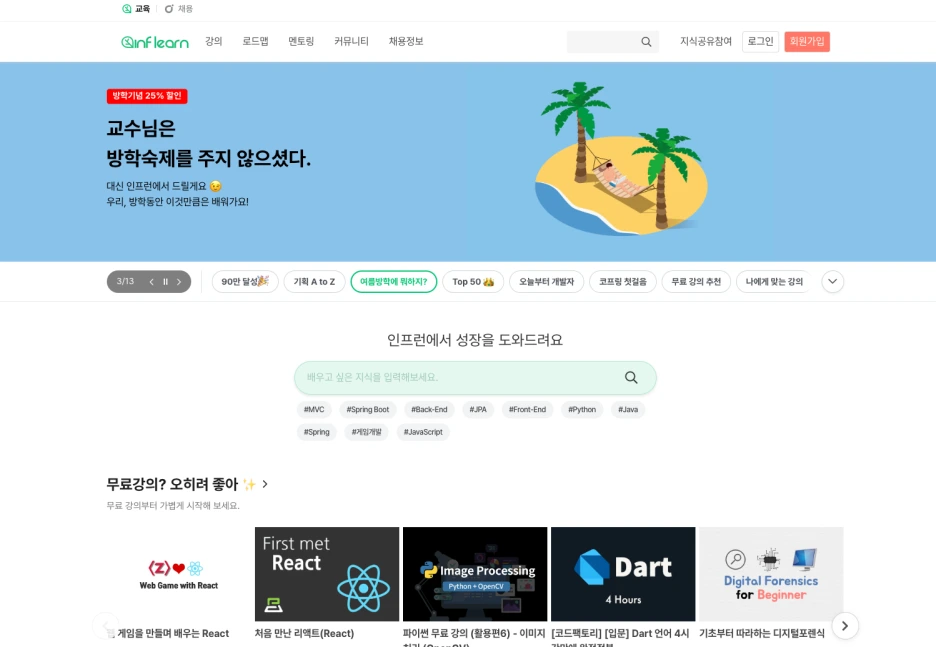This screenshot has width=936, height=647.
Task: Go to the previous banner slide
Action: [x=152, y=282]
